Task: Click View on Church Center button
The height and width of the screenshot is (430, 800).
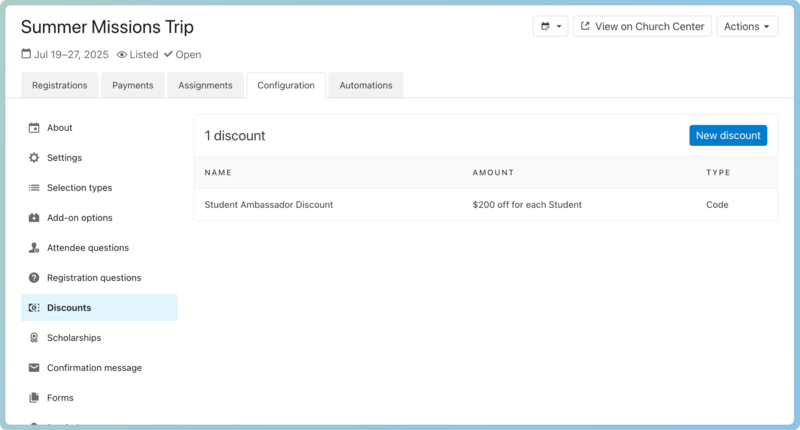Action: pyautogui.click(x=642, y=27)
